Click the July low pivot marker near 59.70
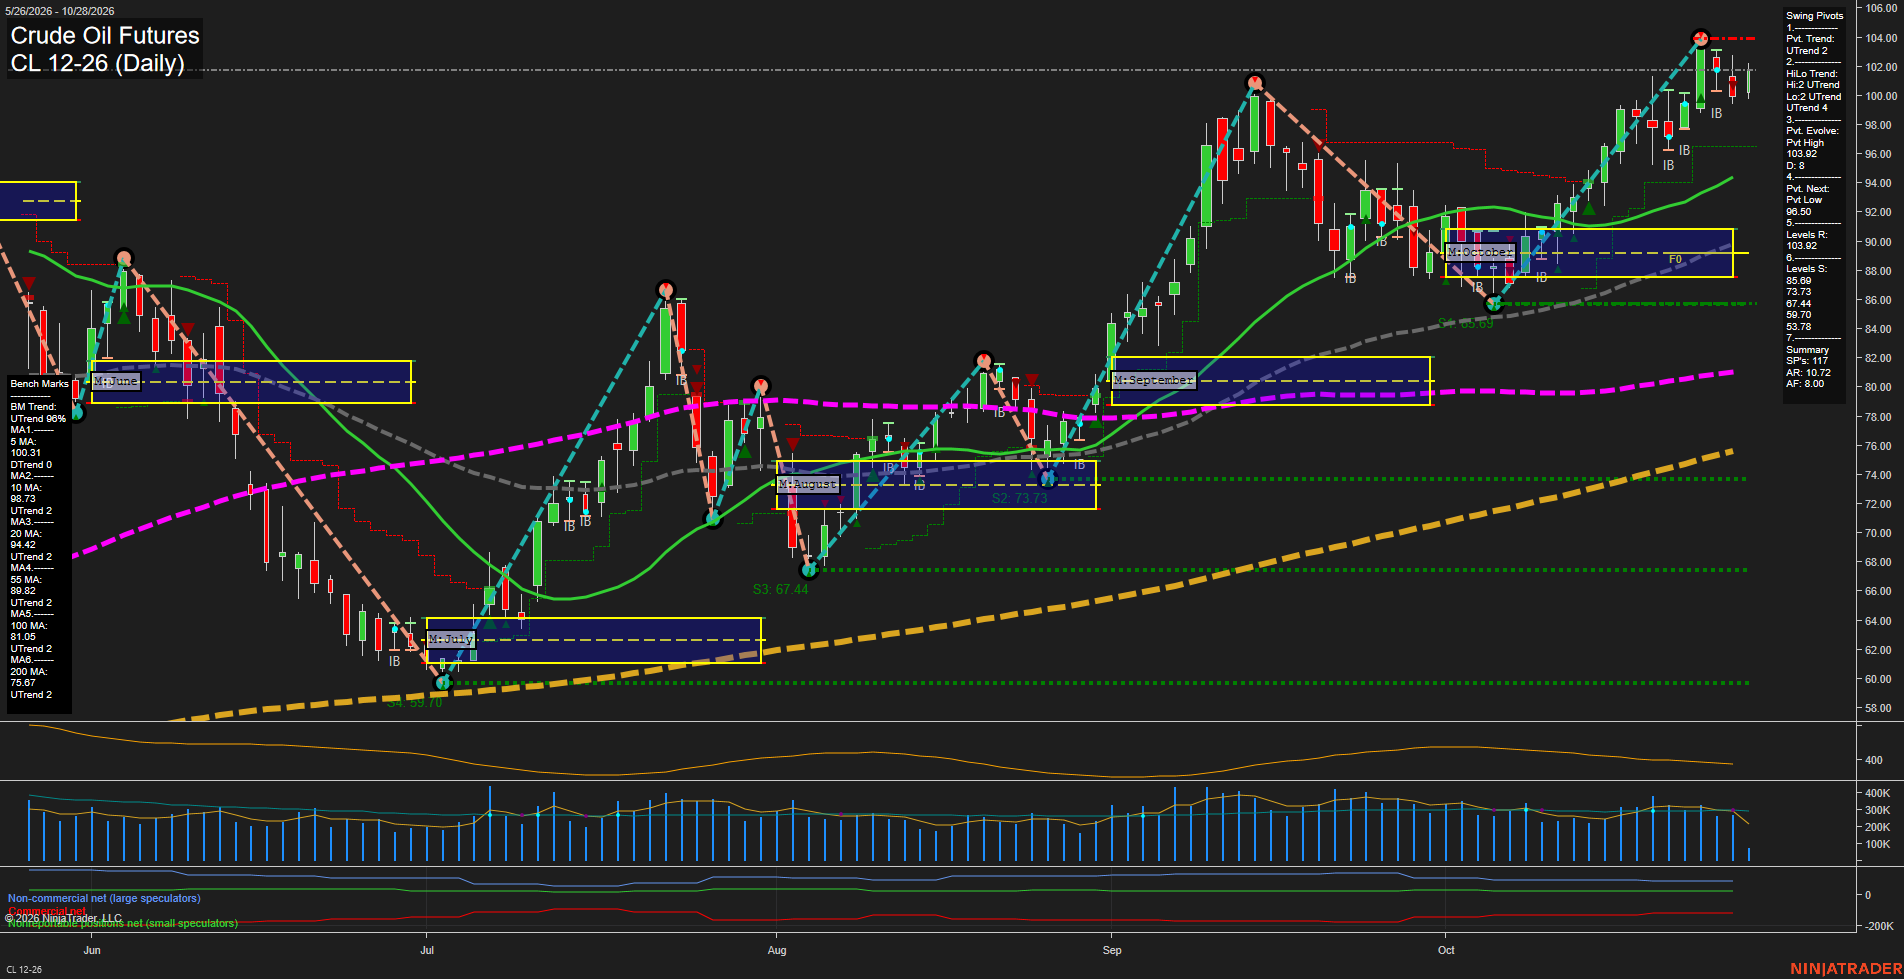Image resolution: width=1904 pixels, height=979 pixels. click(x=442, y=682)
